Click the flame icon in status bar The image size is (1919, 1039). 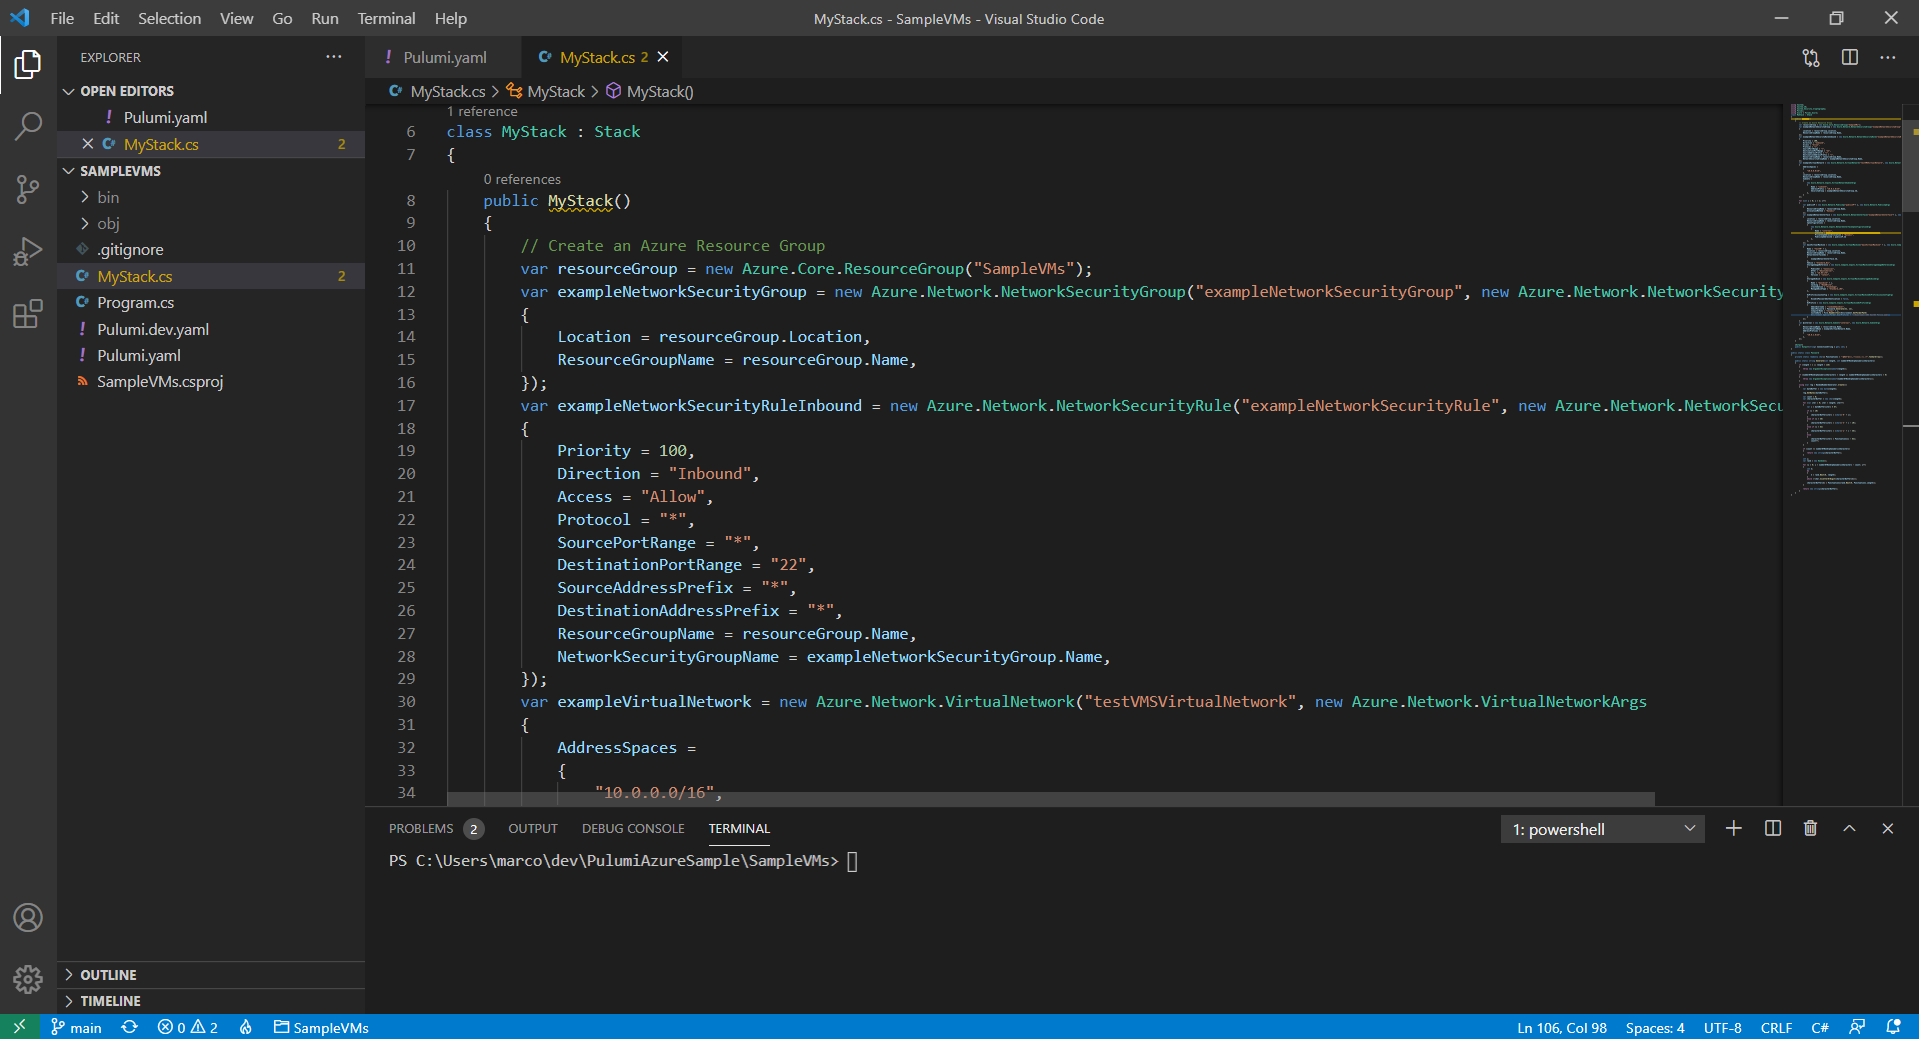click(x=246, y=1027)
